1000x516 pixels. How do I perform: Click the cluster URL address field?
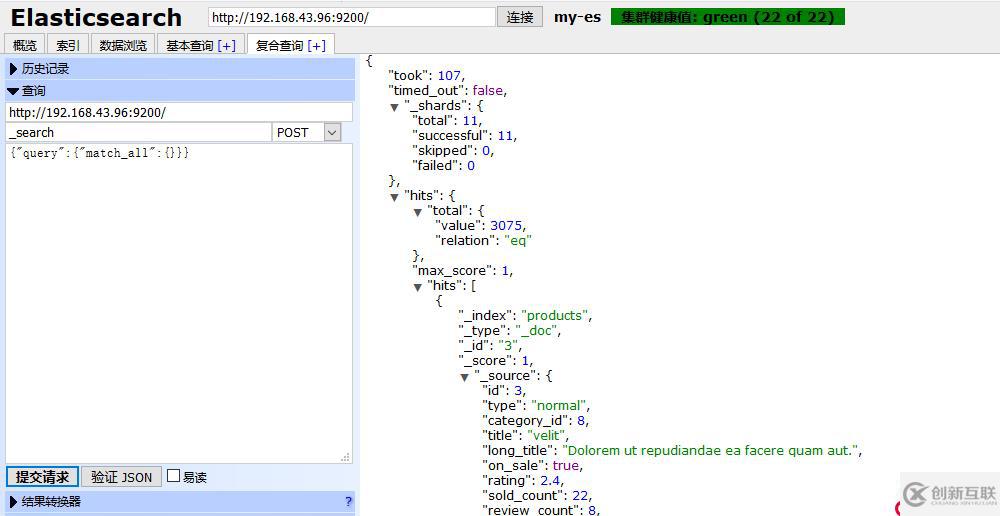point(351,17)
